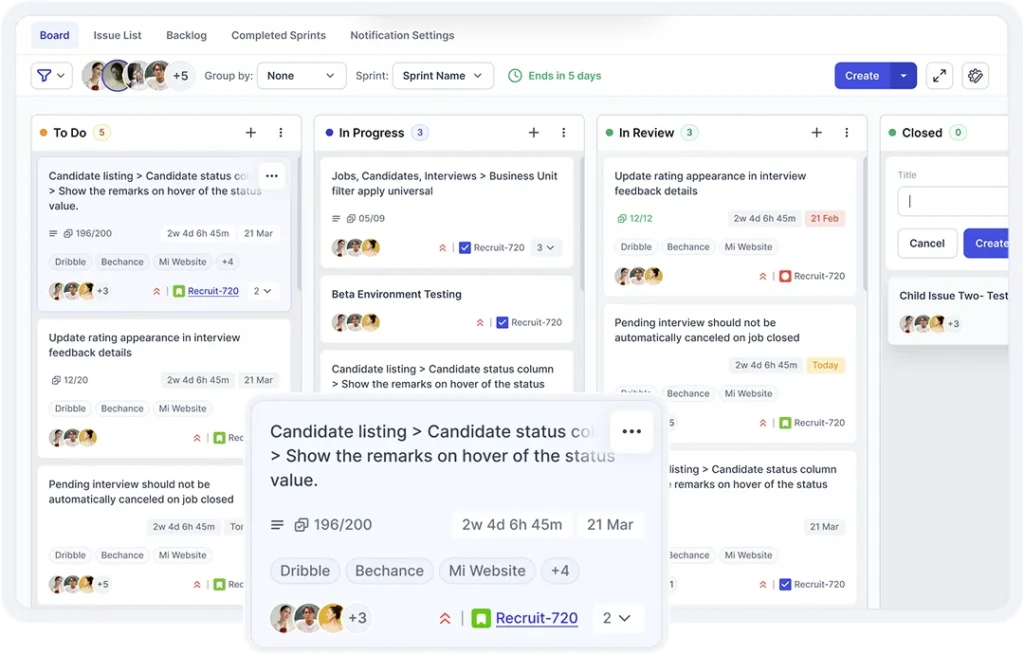Open the filter funnel menu
This screenshot has height=654, width=1024.
tap(51, 76)
